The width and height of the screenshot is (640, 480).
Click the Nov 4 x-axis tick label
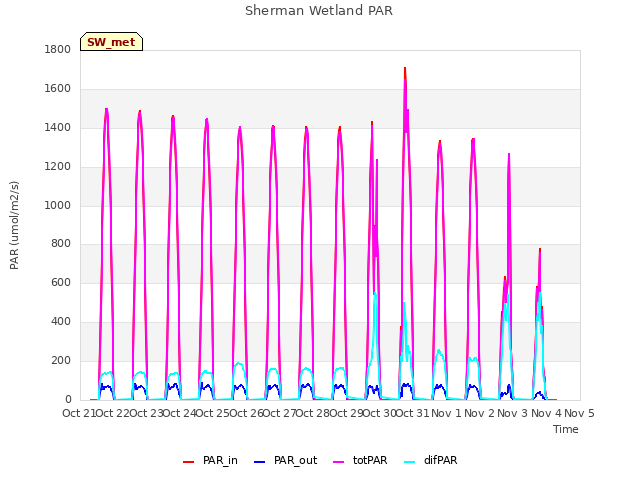click(546, 413)
